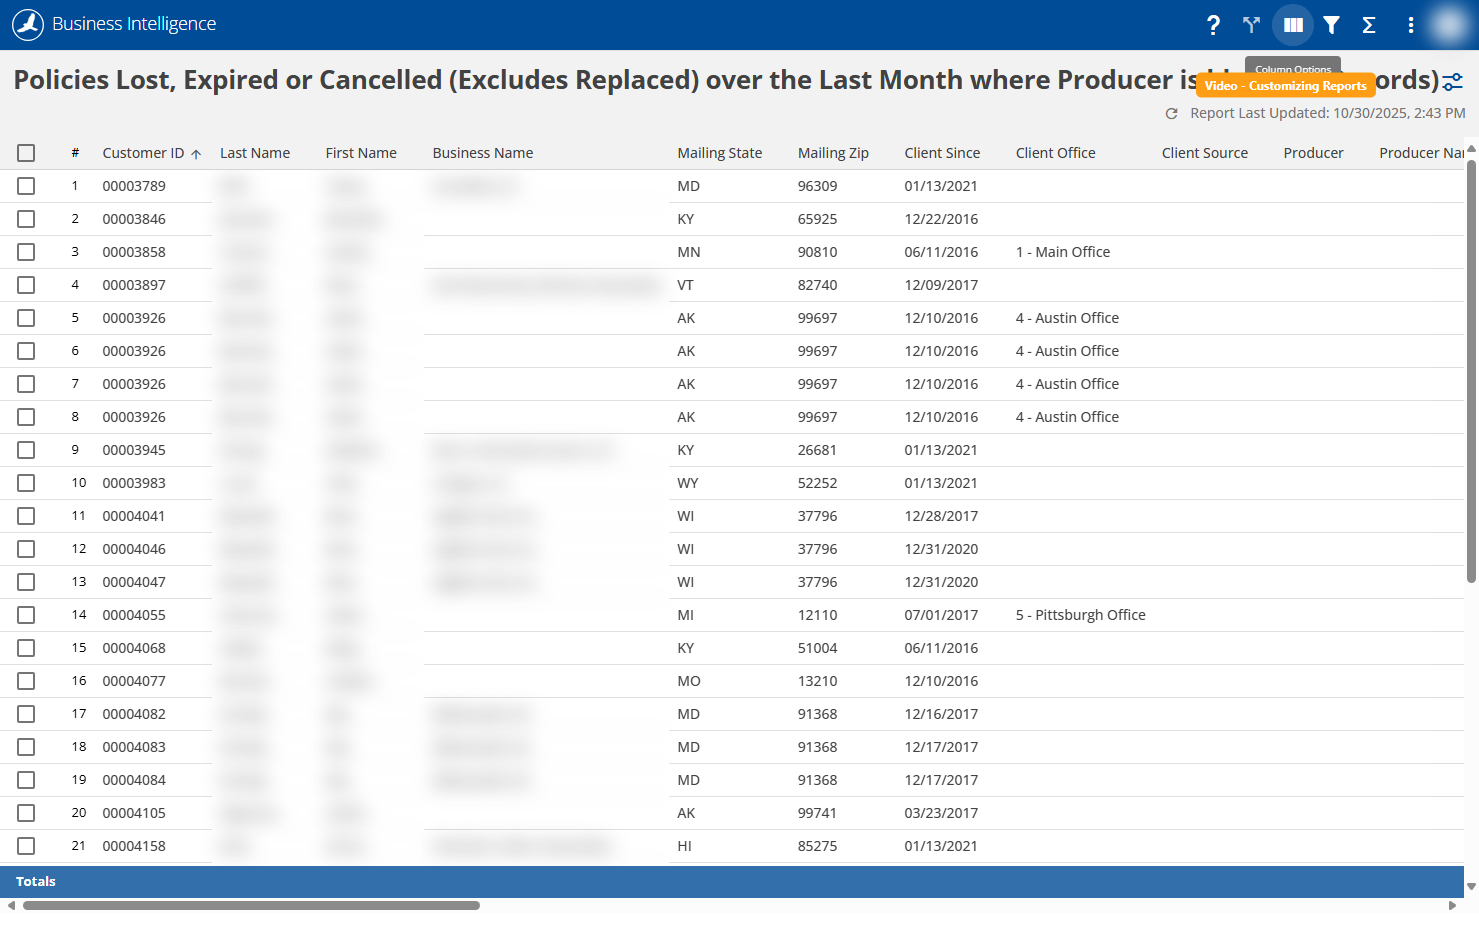Click Client Since column header

tap(942, 153)
